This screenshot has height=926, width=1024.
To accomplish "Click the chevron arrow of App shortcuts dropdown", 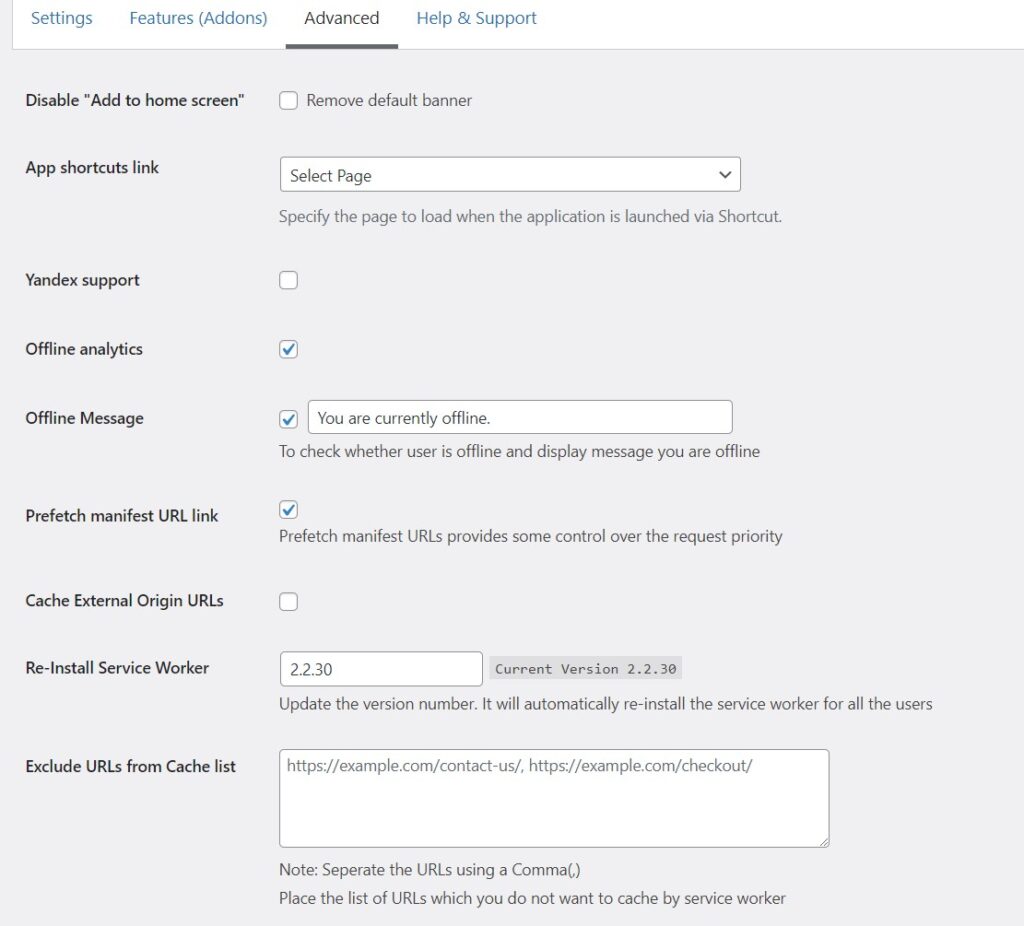I will point(725,175).
